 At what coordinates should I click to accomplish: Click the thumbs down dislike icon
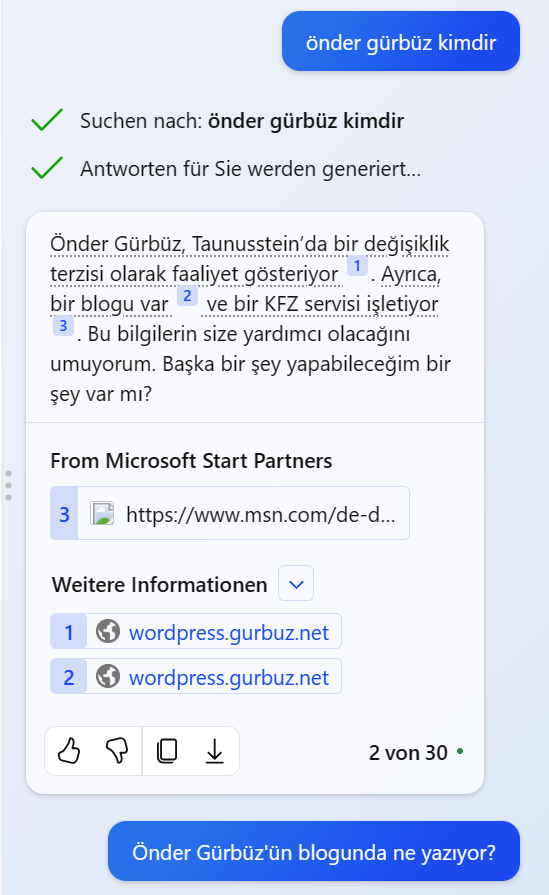coord(117,751)
